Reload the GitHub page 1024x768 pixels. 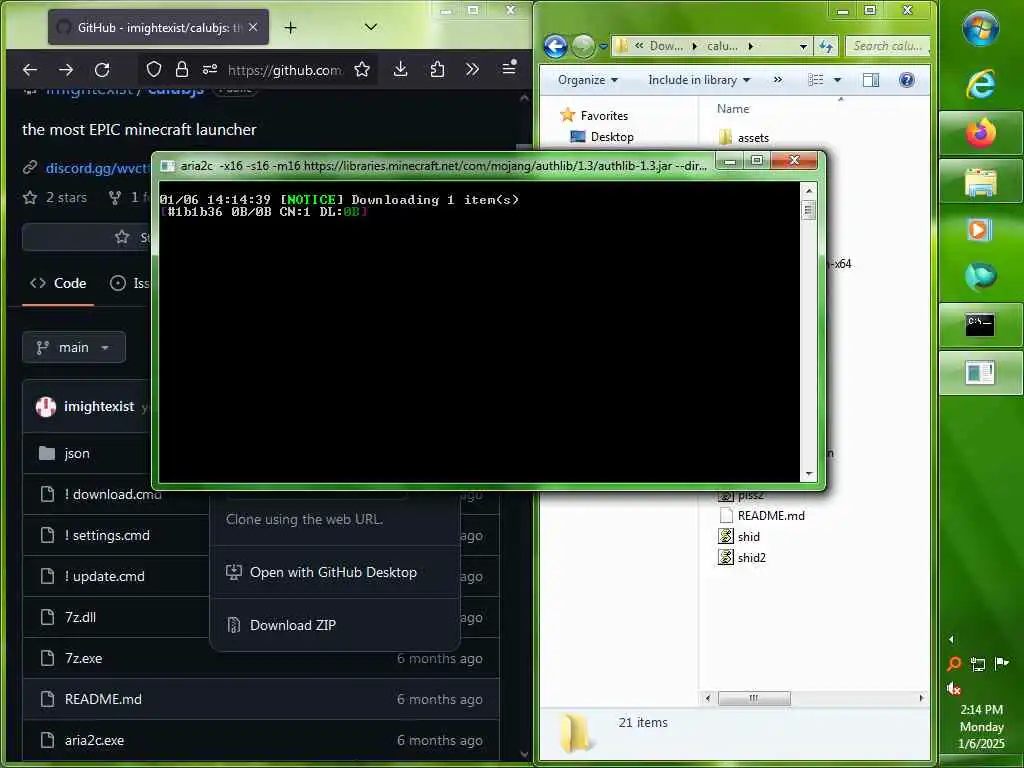point(102,69)
